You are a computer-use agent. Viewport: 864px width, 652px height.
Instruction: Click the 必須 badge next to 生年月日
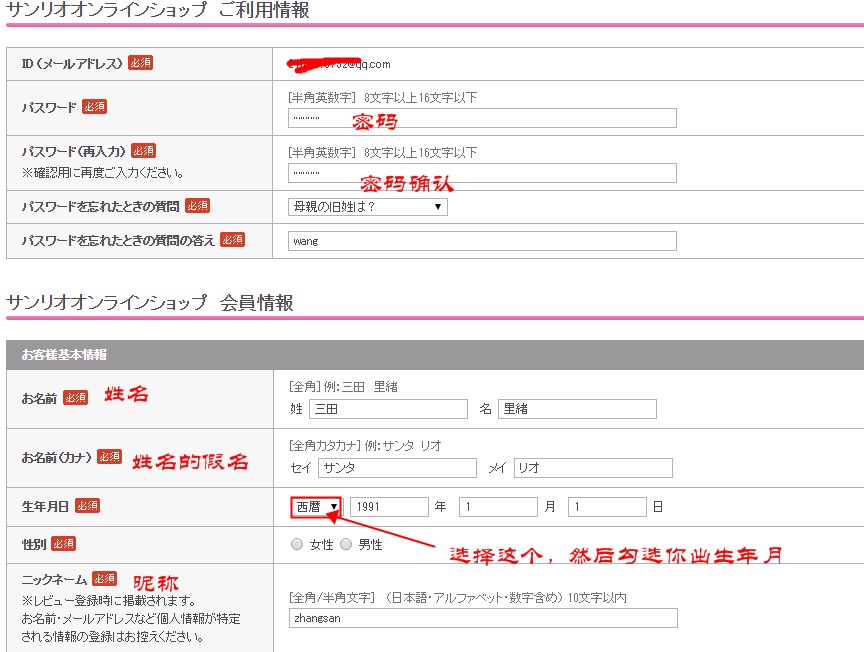87,506
